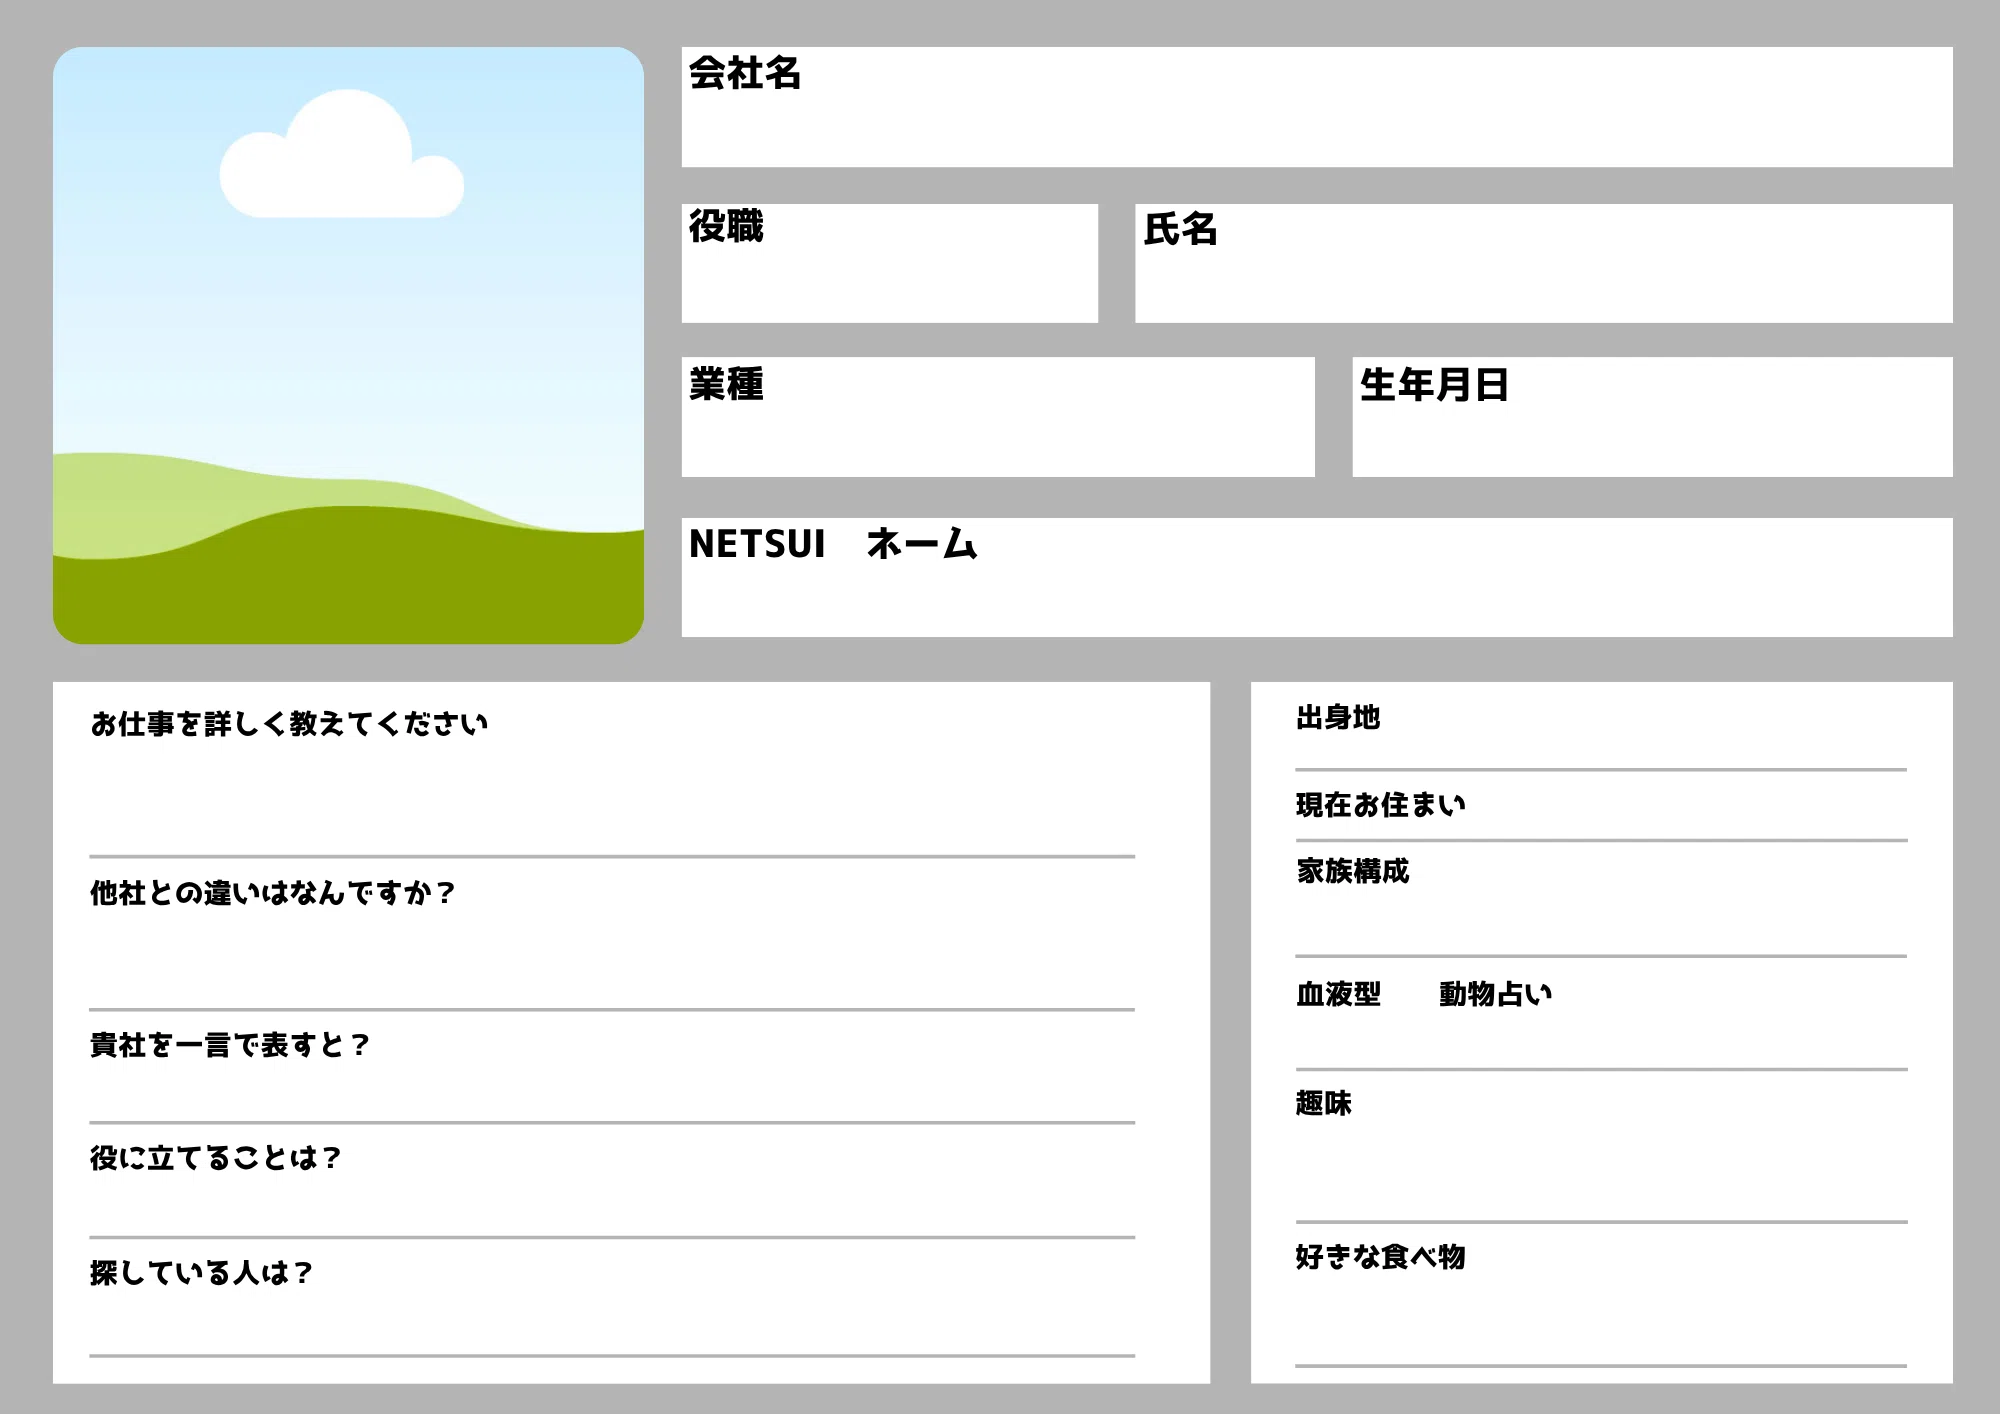Click the 役に立てることは？ question
Image resolution: width=2000 pixels, height=1414 pixels.
pyautogui.click(x=216, y=1158)
